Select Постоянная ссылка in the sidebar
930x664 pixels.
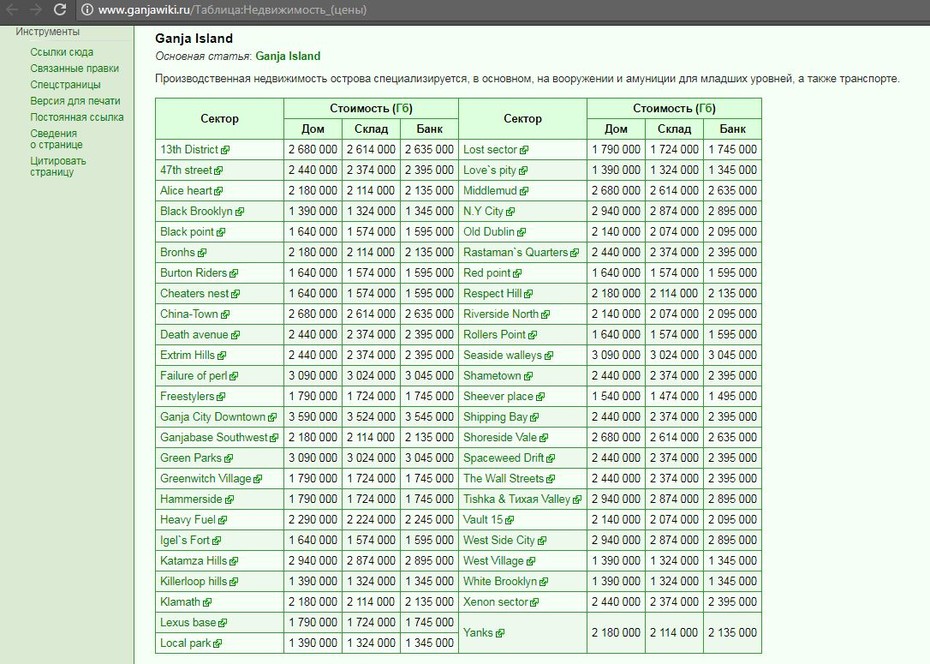coord(77,117)
